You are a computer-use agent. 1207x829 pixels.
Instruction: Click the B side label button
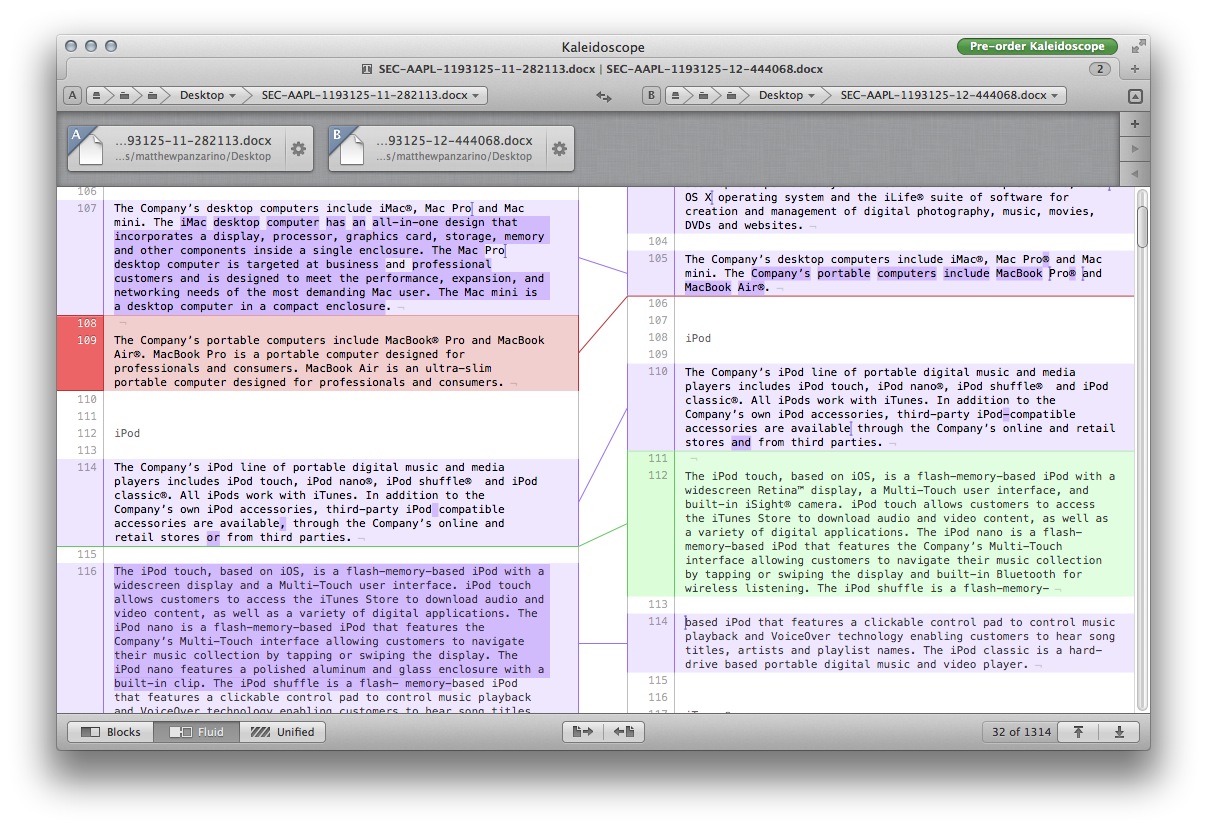click(651, 96)
